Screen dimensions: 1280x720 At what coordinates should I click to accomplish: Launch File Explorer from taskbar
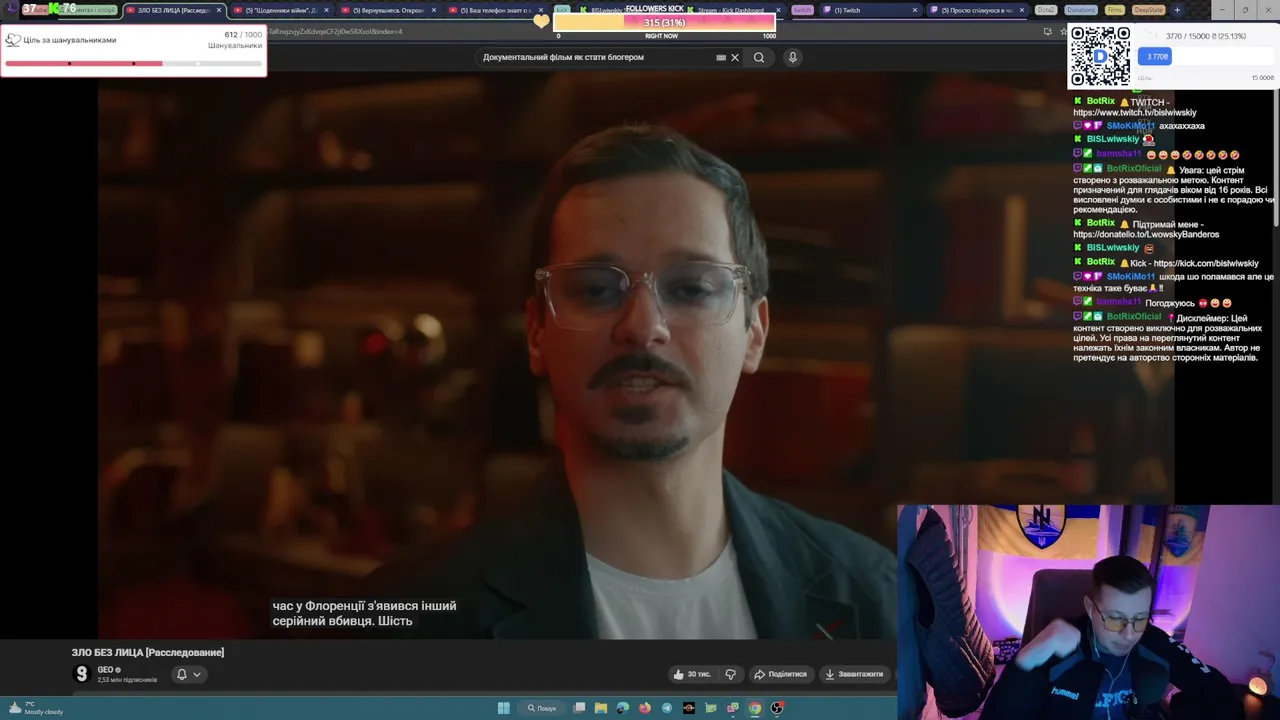tap(601, 708)
